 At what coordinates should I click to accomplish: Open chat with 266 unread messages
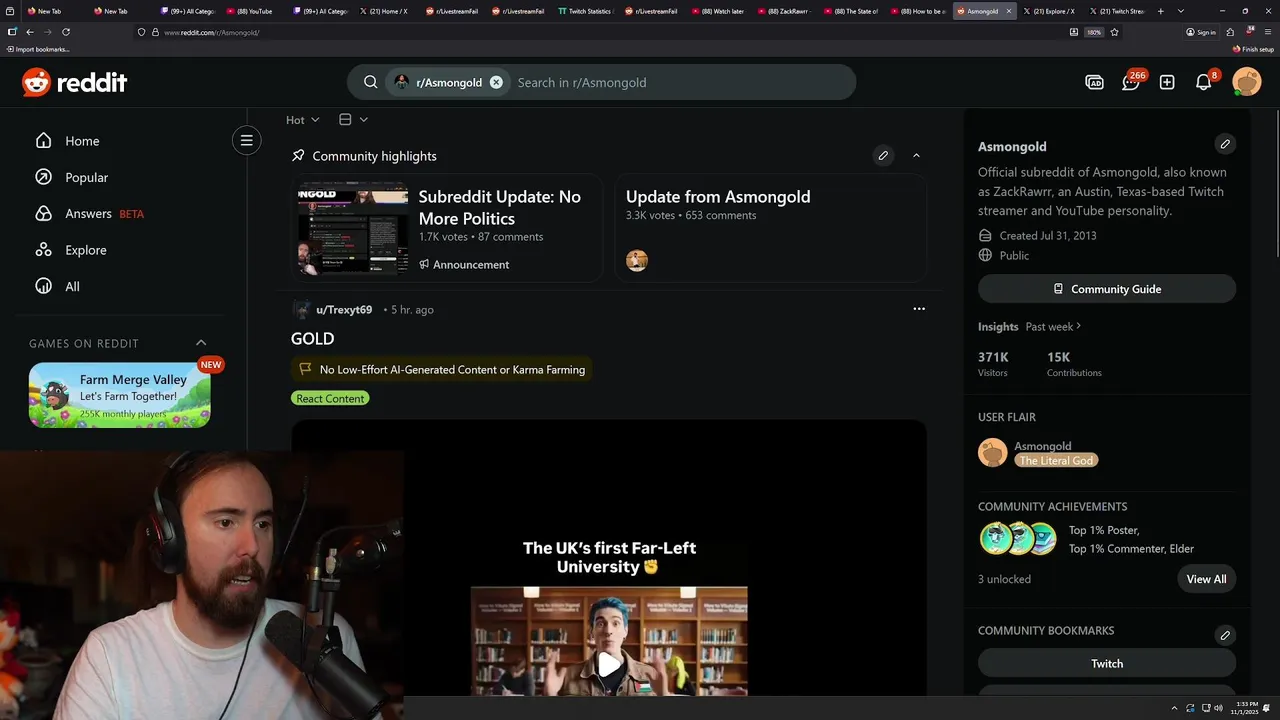pos(1131,82)
